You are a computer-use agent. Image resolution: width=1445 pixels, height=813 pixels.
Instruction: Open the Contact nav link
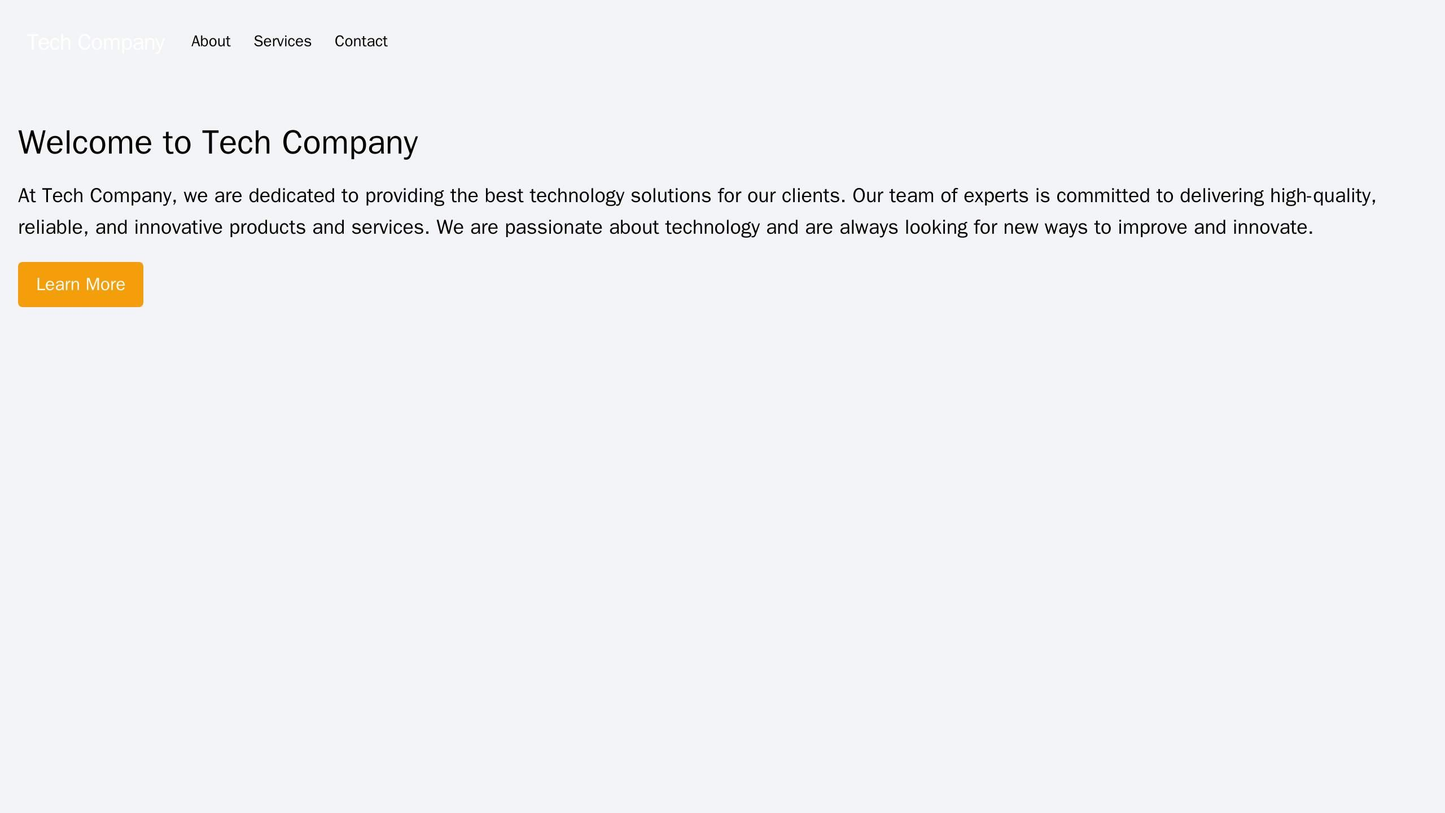(x=360, y=41)
